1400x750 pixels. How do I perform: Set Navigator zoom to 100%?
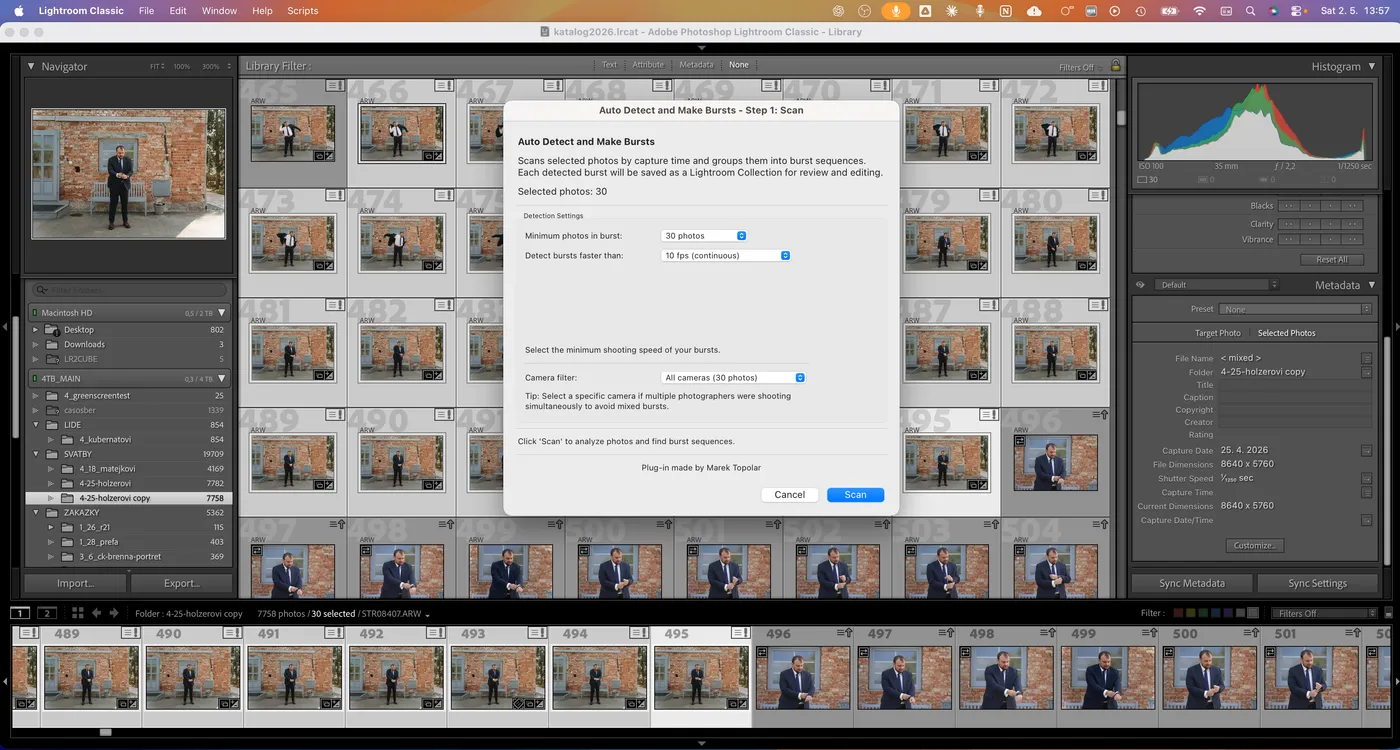(x=181, y=66)
